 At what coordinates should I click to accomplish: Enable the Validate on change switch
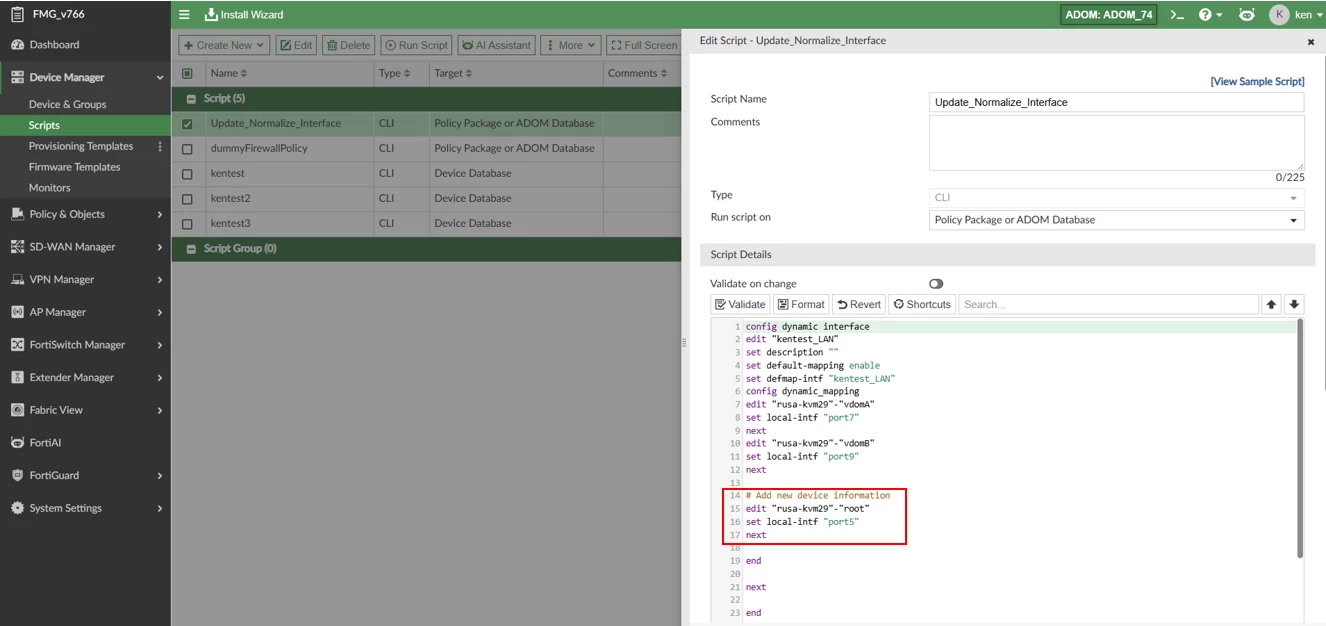click(936, 284)
